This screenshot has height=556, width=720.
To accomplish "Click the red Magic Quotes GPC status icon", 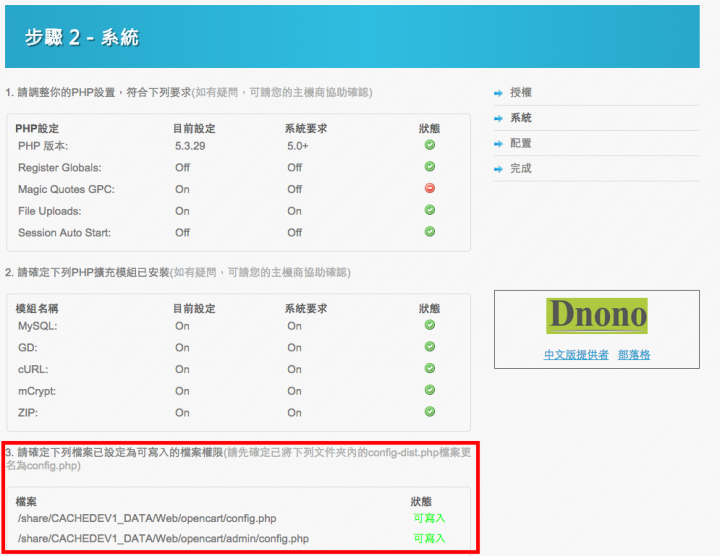I will [429, 188].
